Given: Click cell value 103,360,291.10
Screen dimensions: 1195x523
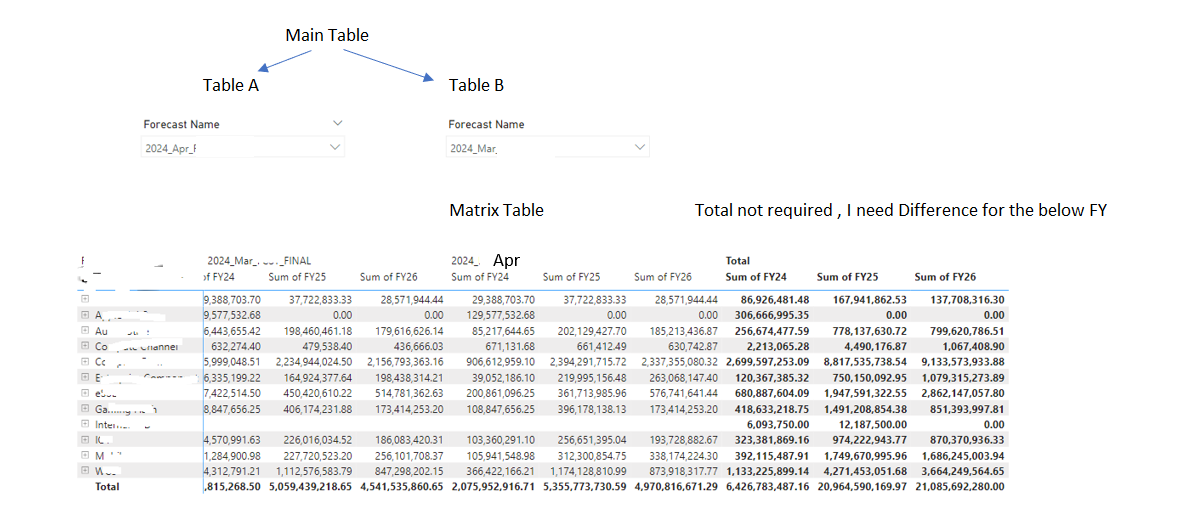Looking at the screenshot, I should point(495,439).
